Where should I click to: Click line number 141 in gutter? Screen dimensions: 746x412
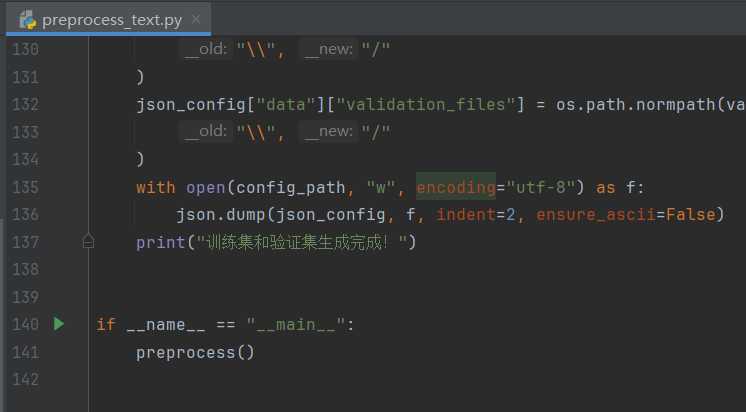click(25, 353)
